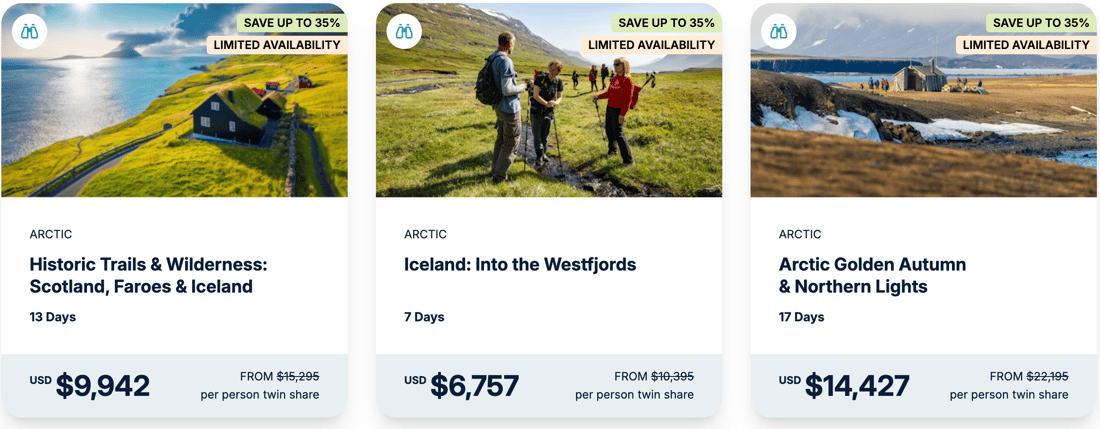1100x429 pixels.
Task: Click binoculars icon on Scotland, Faroes card
Action: coord(30,32)
